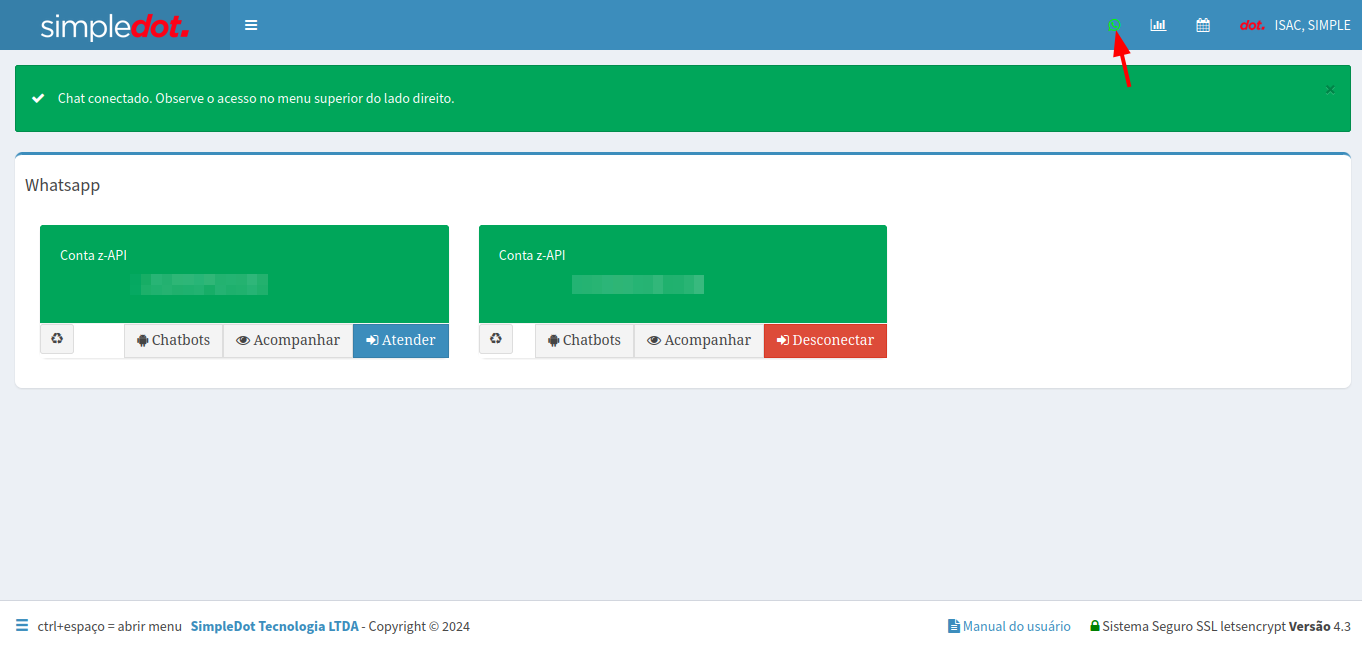
Task: Open Chatbots for the account with Desconectar
Action: pyautogui.click(x=585, y=340)
